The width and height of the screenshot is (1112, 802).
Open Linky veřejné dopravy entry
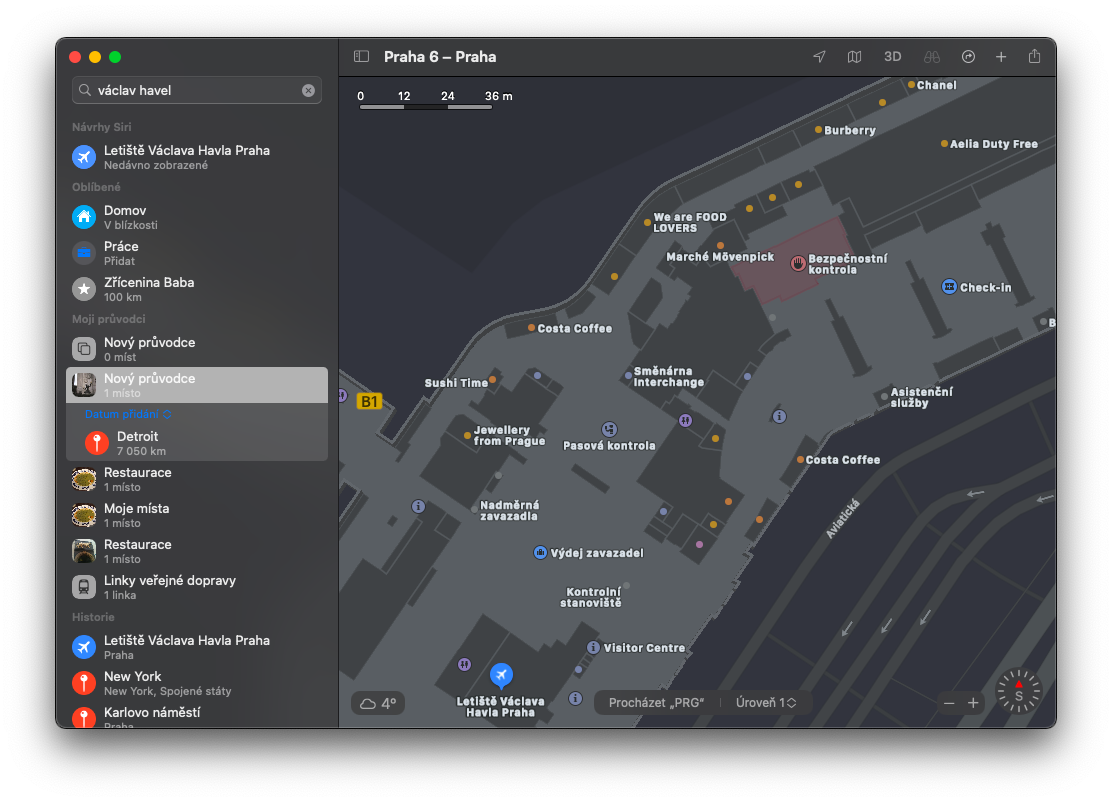click(x=196, y=587)
